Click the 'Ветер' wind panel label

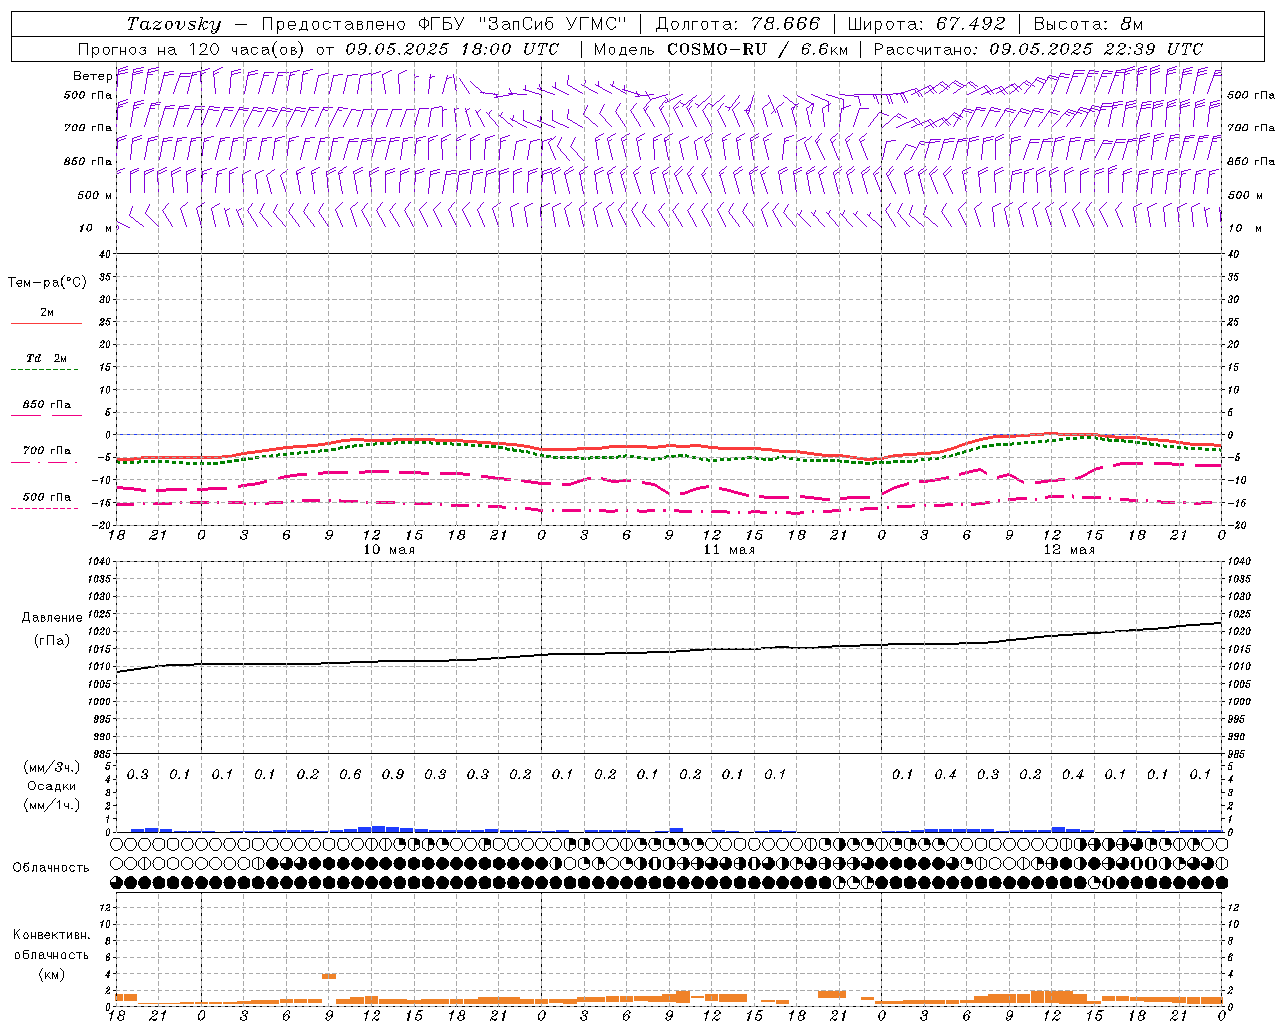click(92, 76)
